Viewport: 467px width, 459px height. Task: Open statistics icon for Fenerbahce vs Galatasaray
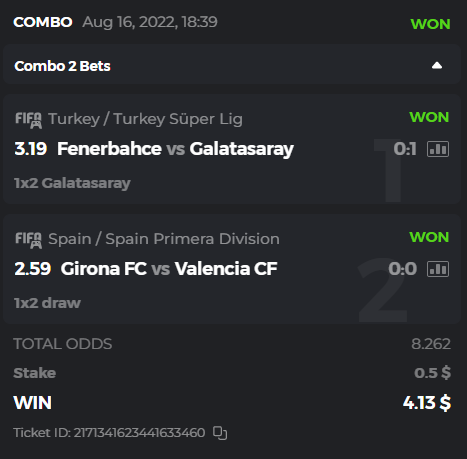click(x=438, y=149)
